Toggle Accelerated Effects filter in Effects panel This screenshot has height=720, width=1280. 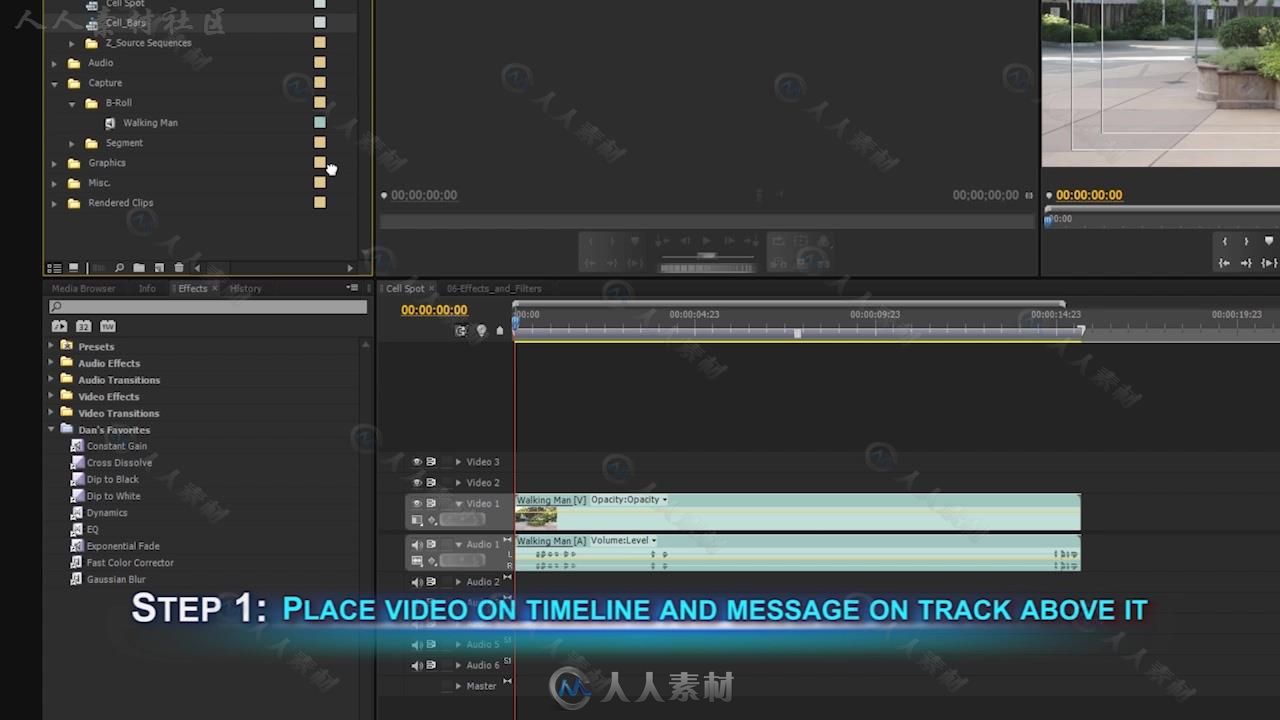pos(59,326)
